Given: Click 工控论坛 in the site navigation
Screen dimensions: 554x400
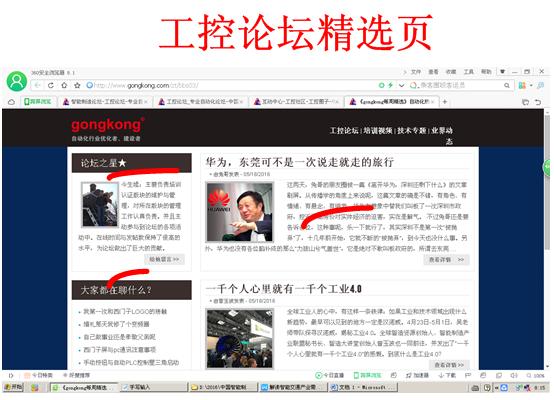Looking at the screenshot, I should coord(344,130).
